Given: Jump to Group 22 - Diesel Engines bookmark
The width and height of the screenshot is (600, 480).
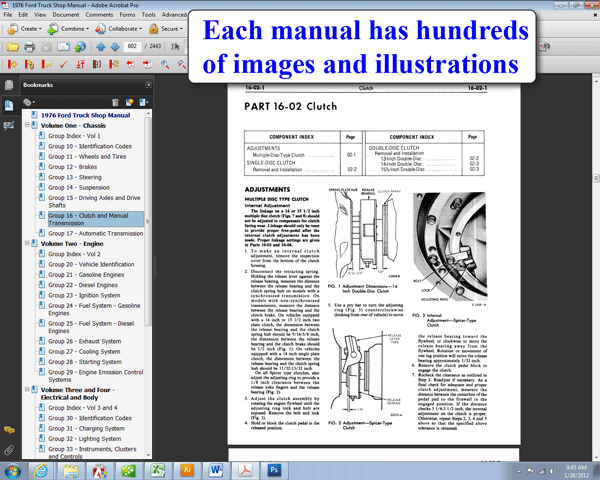Looking at the screenshot, I should [83, 285].
